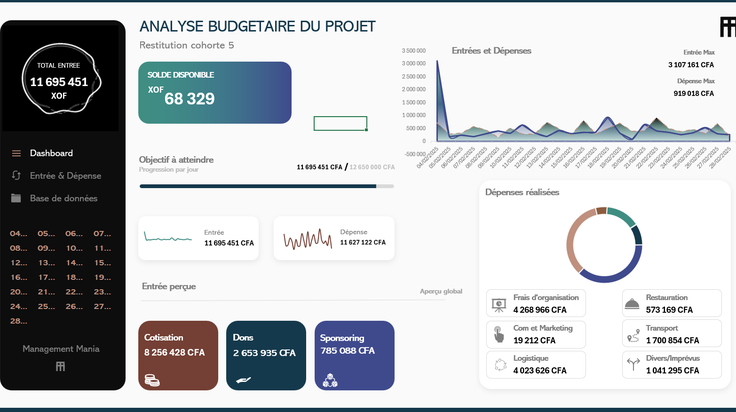Click the Aperçu global link
This screenshot has height=412, width=736.
pos(441,291)
